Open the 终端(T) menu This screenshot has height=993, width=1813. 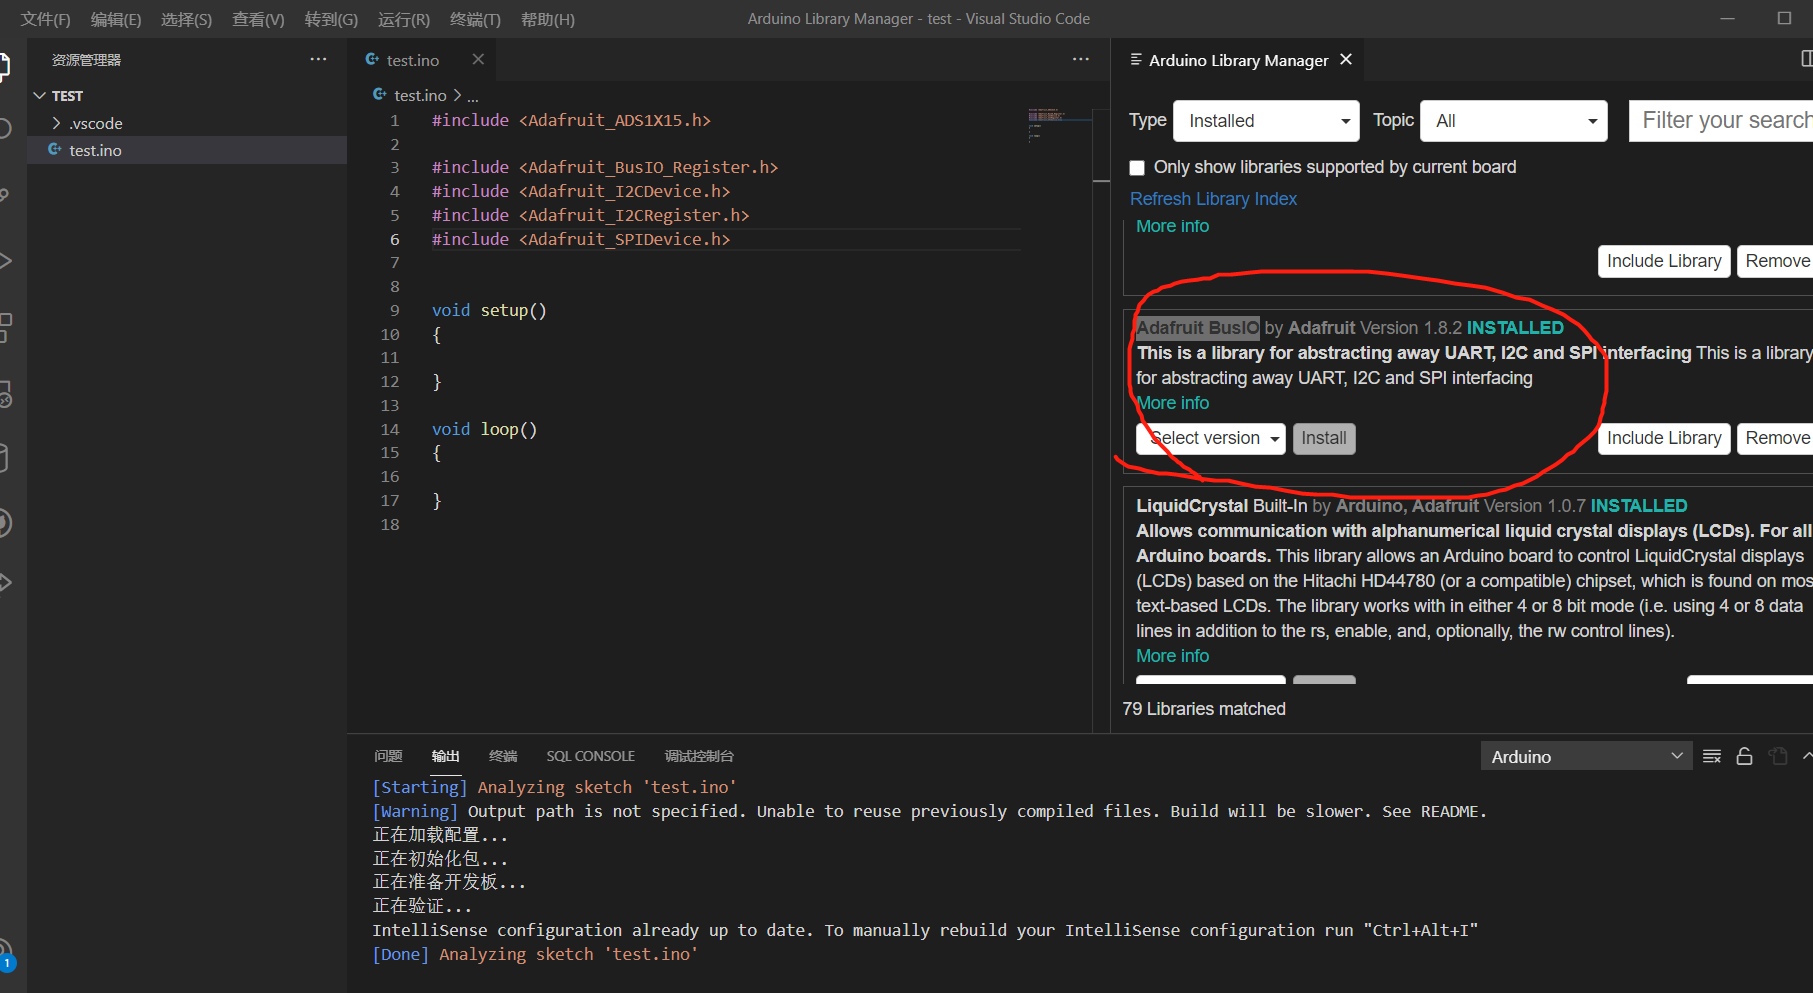coord(474,19)
